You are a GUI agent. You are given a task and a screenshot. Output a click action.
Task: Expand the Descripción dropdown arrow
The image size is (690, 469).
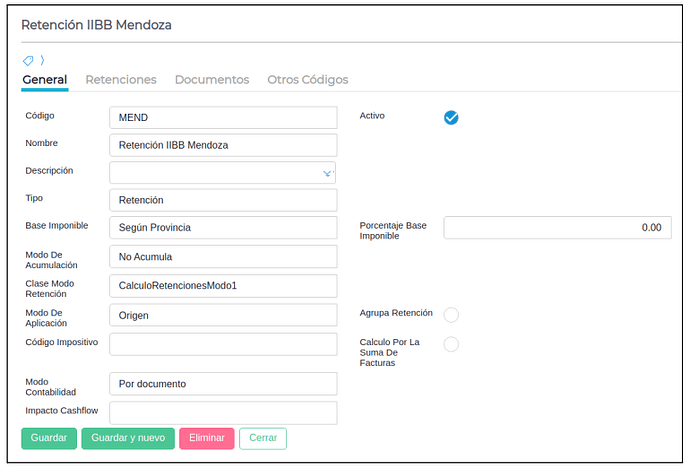coord(327,173)
